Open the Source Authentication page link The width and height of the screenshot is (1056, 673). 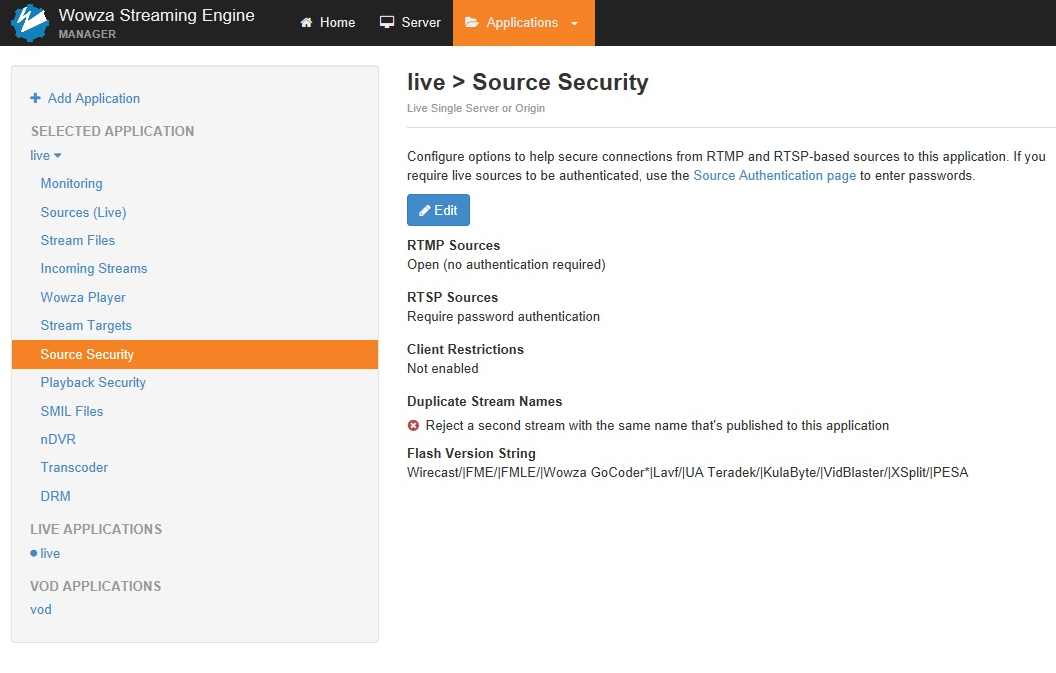(x=774, y=175)
